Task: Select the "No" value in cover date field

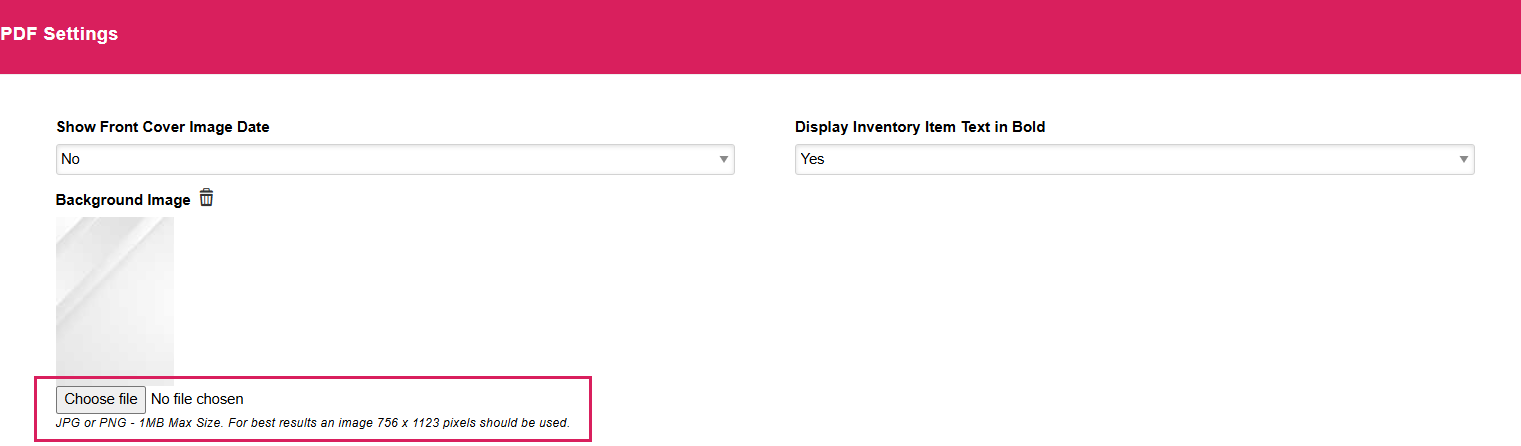Action: coord(71,159)
